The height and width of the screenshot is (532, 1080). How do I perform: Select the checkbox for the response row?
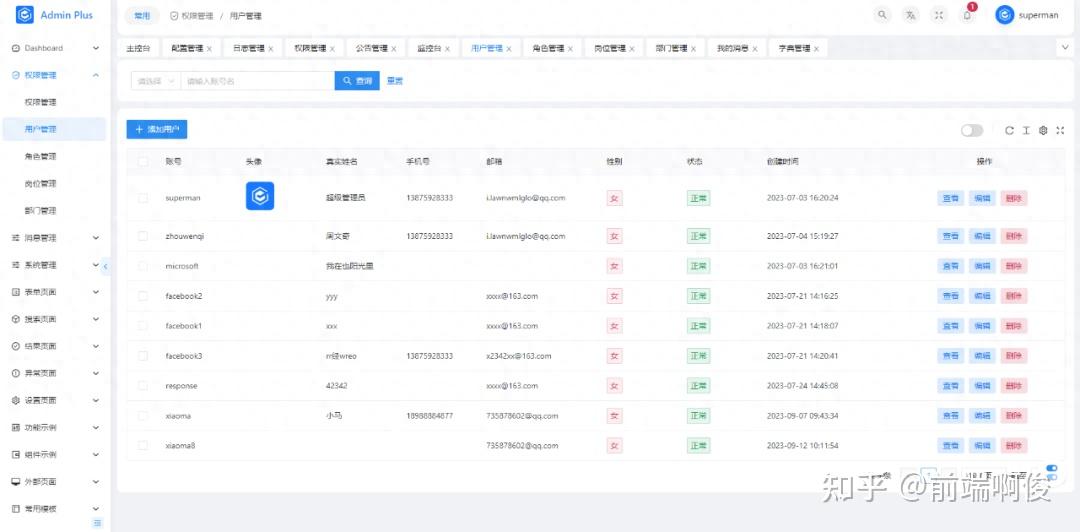(143, 386)
